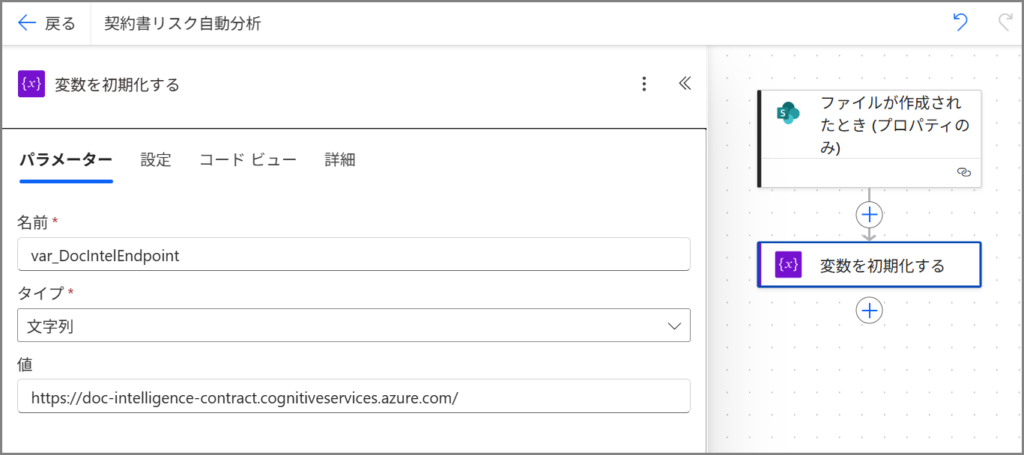1024x455 pixels.
Task: Click the 値 field containing the endpoint URL
Action: [x=354, y=396]
